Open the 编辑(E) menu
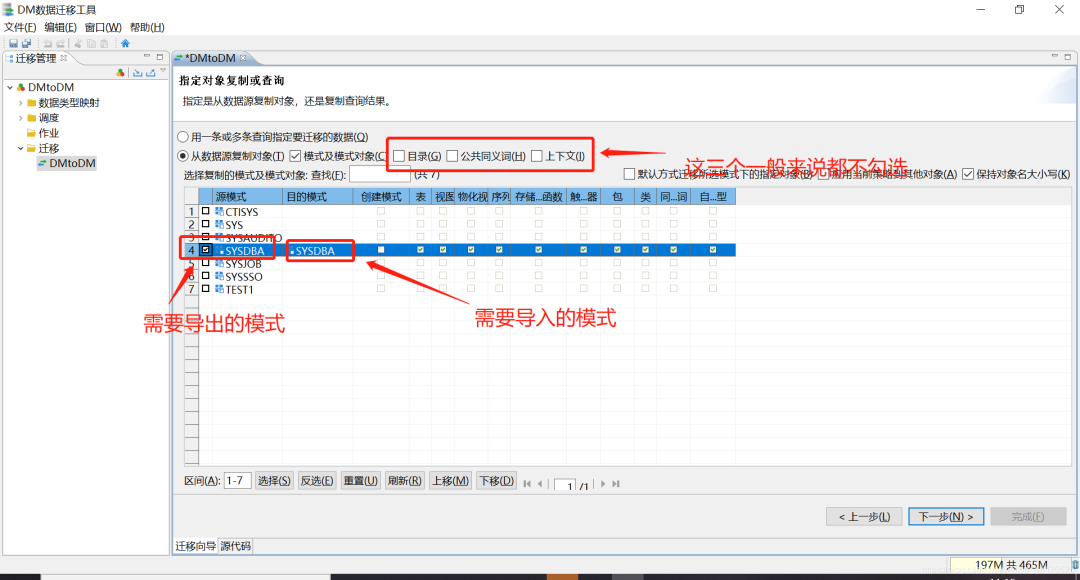The image size is (1080, 580). pos(61,27)
